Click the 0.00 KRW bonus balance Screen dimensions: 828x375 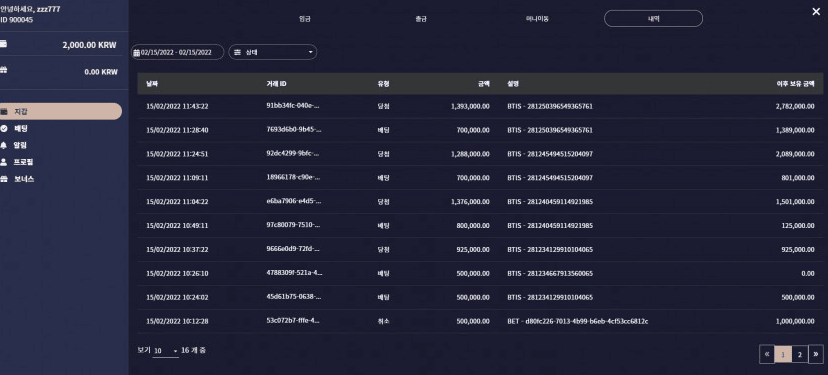pyautogui.click(x=101, y=72)
